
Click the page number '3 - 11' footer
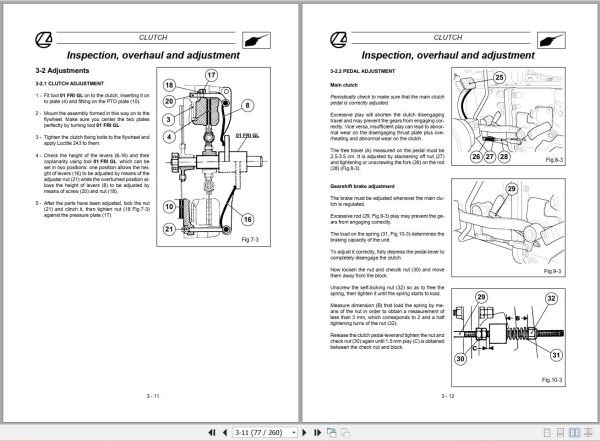[x=153, y=396]
